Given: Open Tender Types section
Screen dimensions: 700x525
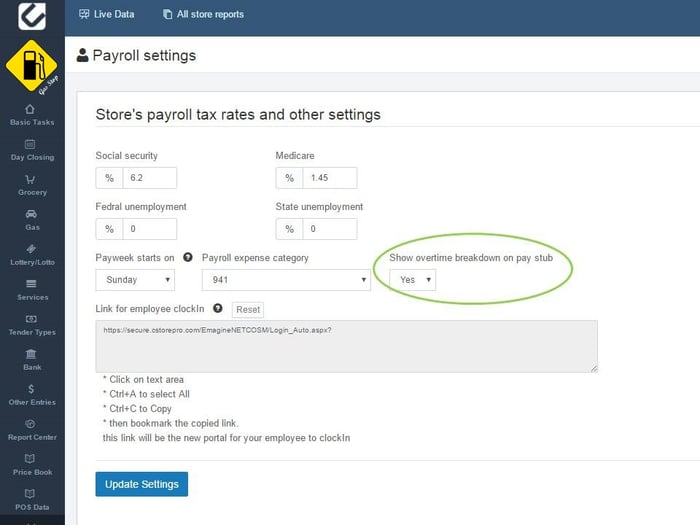Looking at the screenshot, I should point(31,324).
